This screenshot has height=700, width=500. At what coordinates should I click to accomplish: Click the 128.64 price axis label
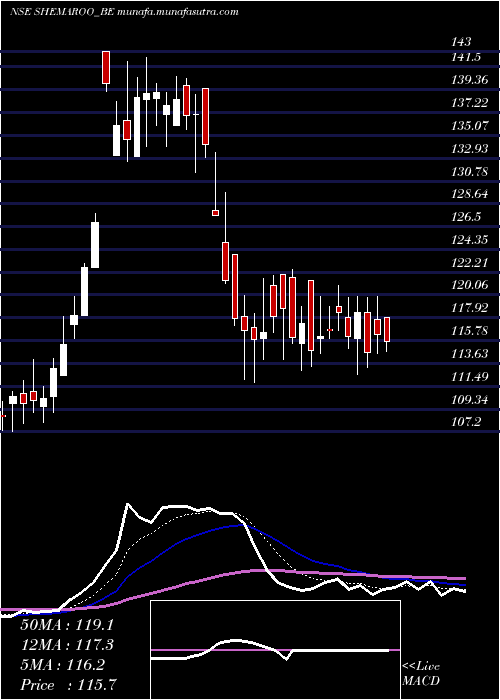tap(469, 194)
